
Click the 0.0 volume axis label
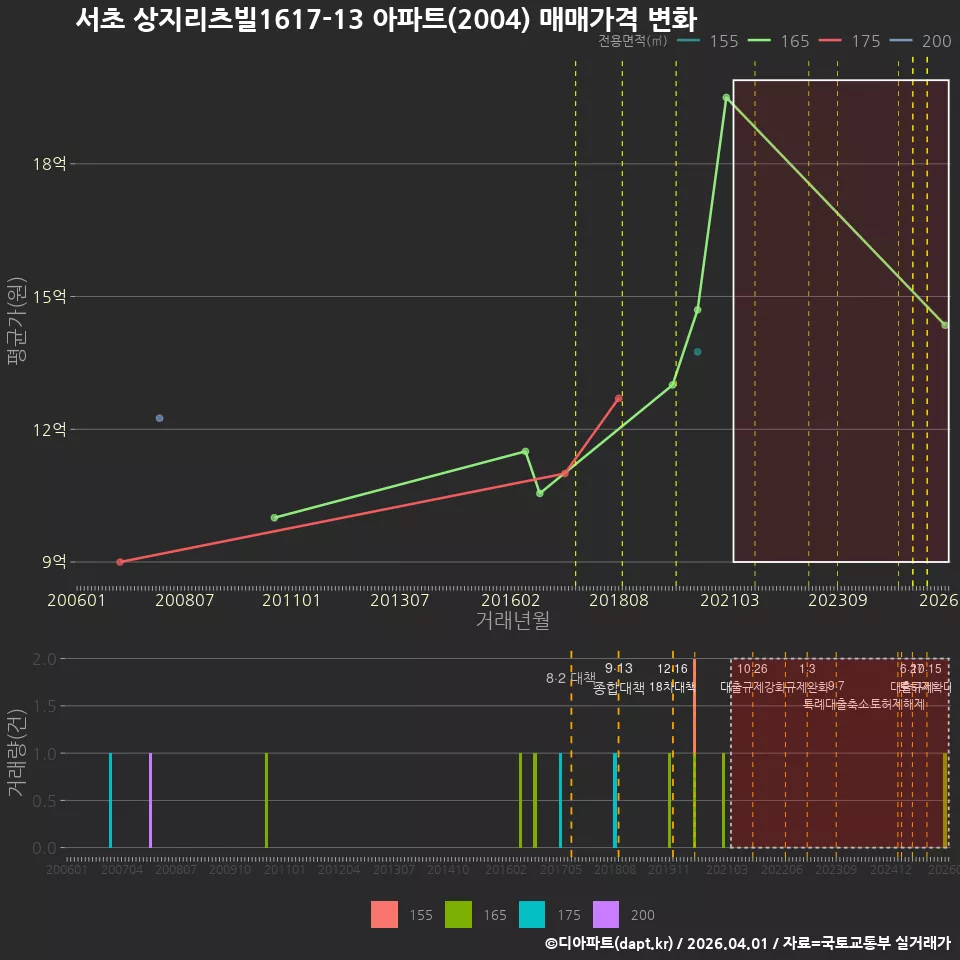click(44, 848)
